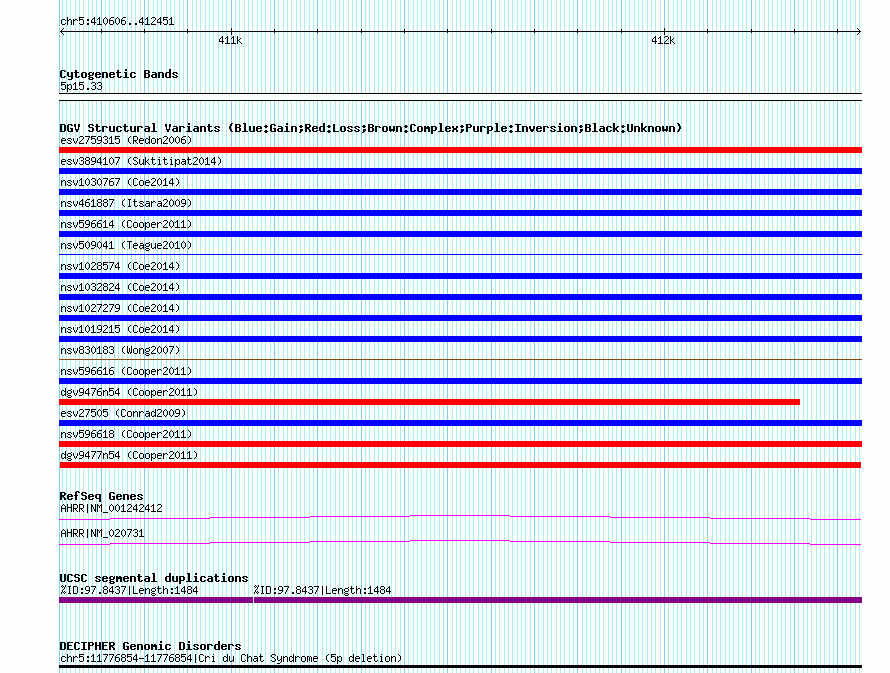
Task: Open variant nsv1032824 (Coe2014) label
Action: pyautogui.click(x=120, y=287)
